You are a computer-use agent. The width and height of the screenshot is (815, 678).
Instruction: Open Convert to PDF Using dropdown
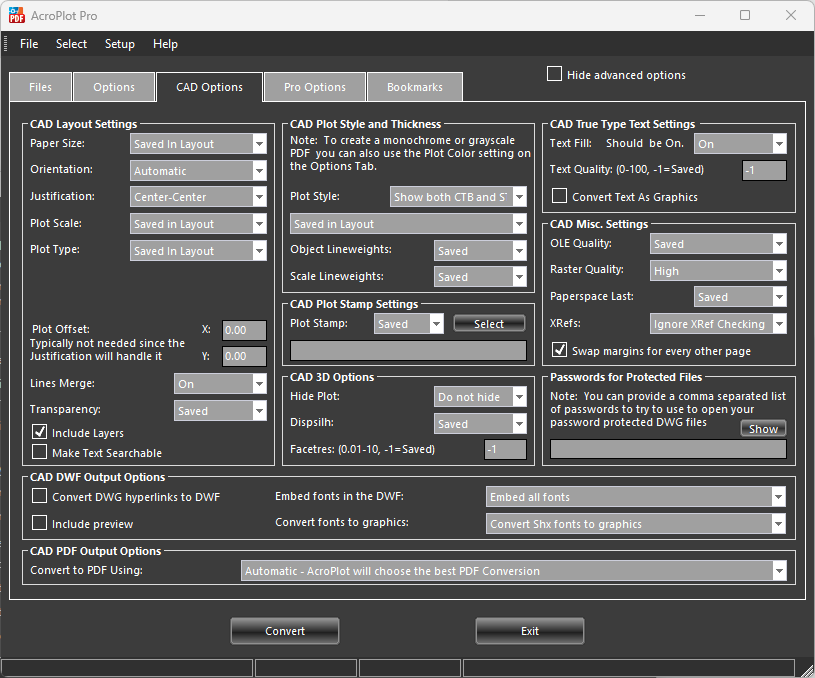(514, 571)
